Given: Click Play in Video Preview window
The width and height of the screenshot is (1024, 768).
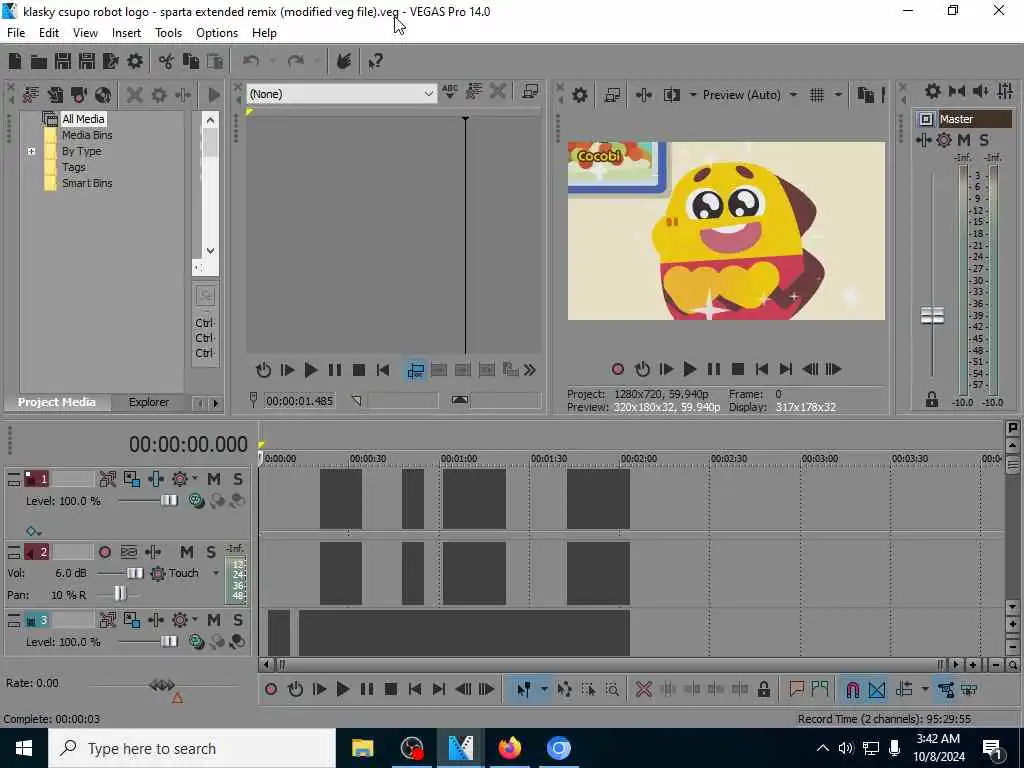Looking at the screenshot, I should click(x=689, y=369).
